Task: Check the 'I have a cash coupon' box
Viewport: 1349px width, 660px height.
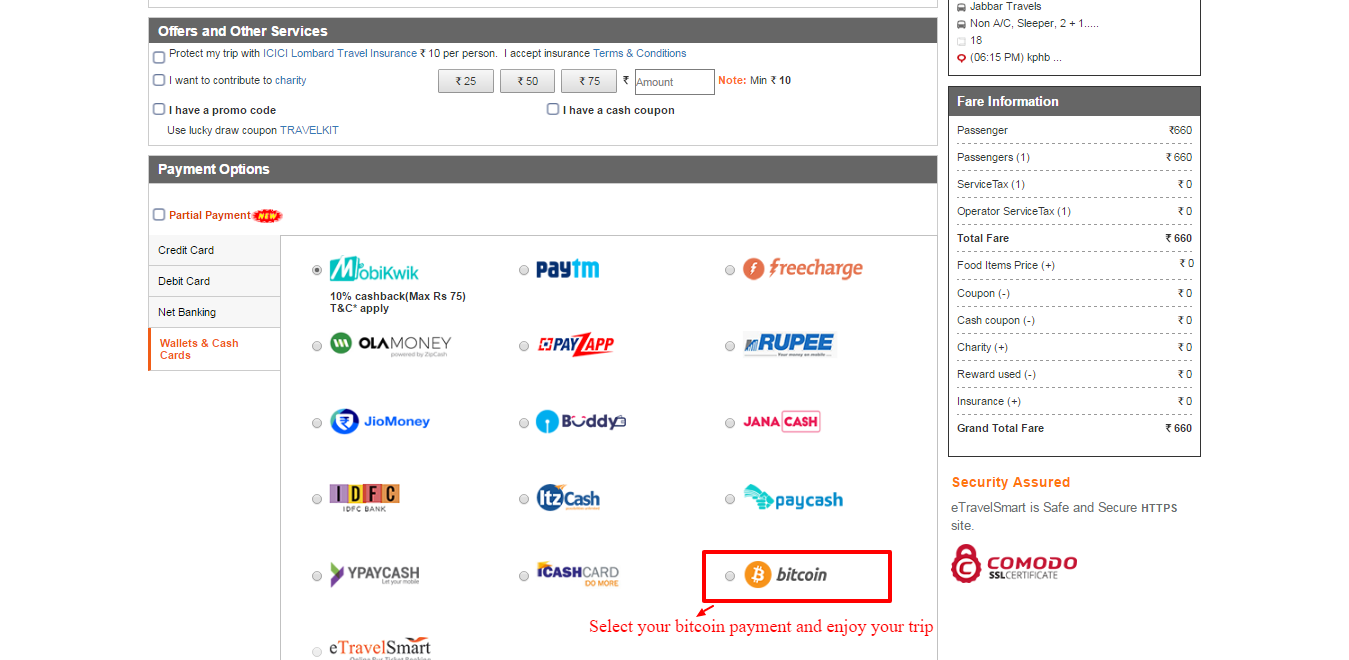Action: click(553, 109)
